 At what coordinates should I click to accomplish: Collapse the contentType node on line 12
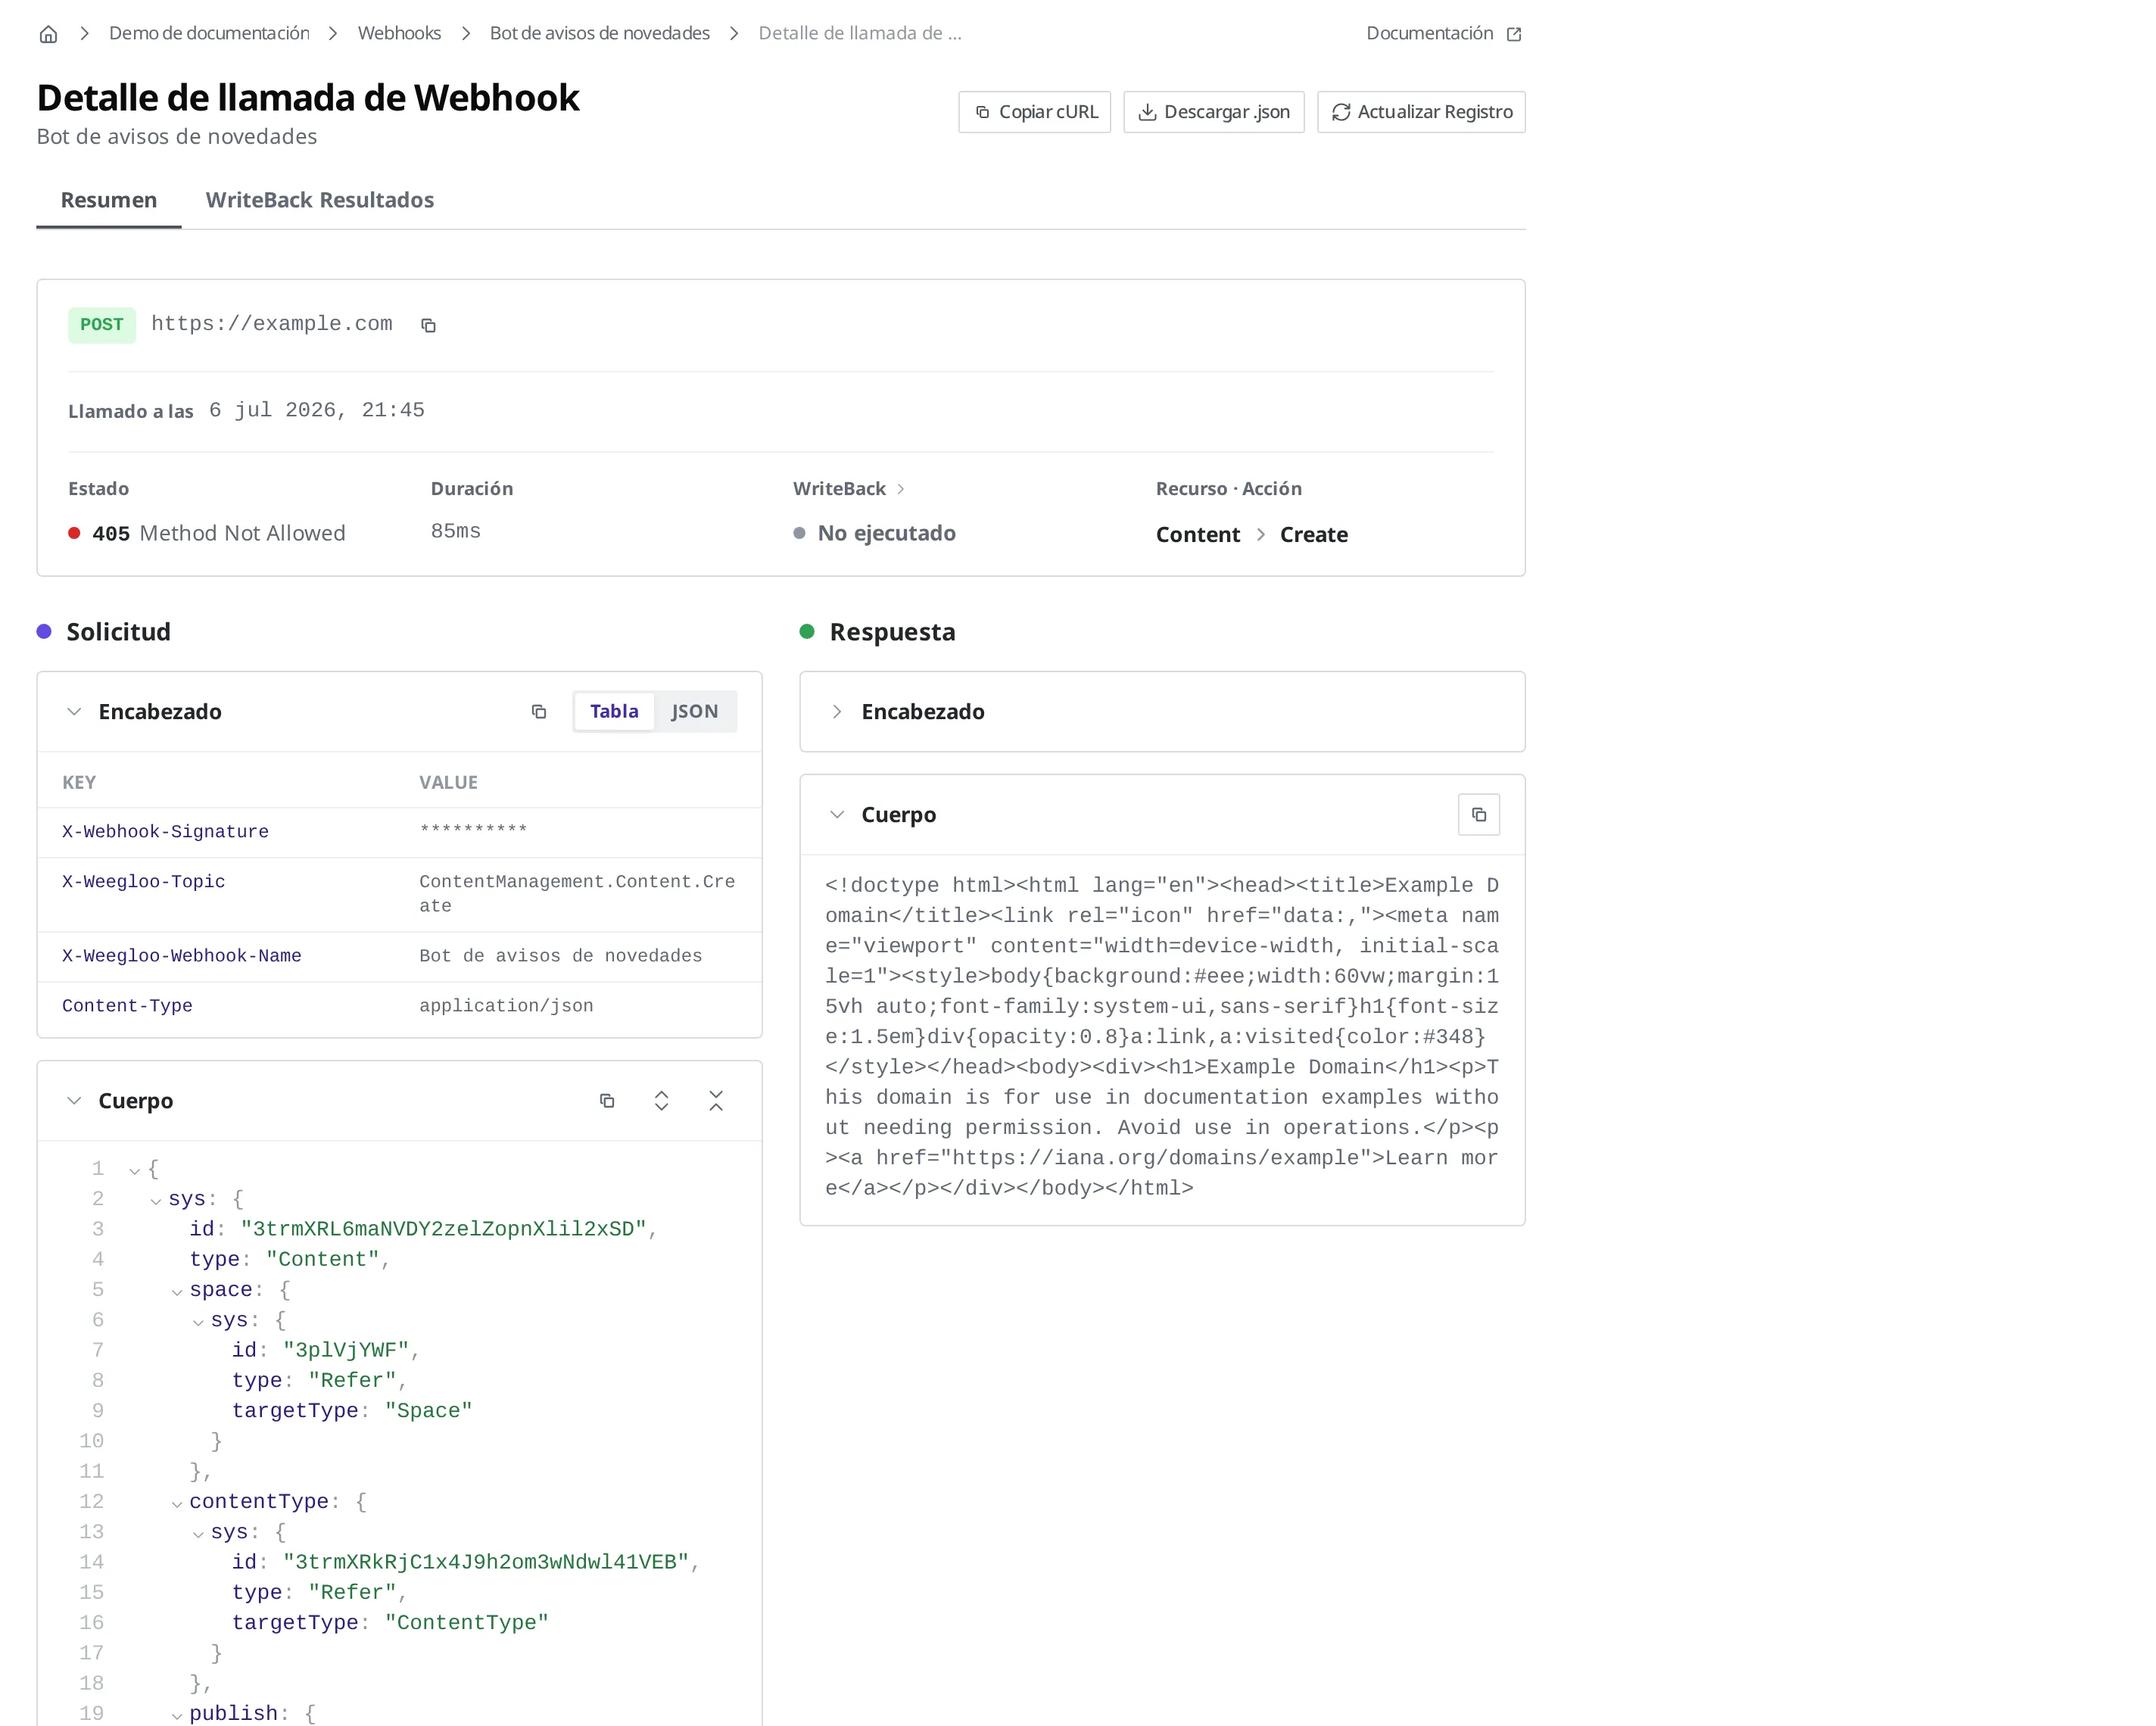(x=177, y=1504)
